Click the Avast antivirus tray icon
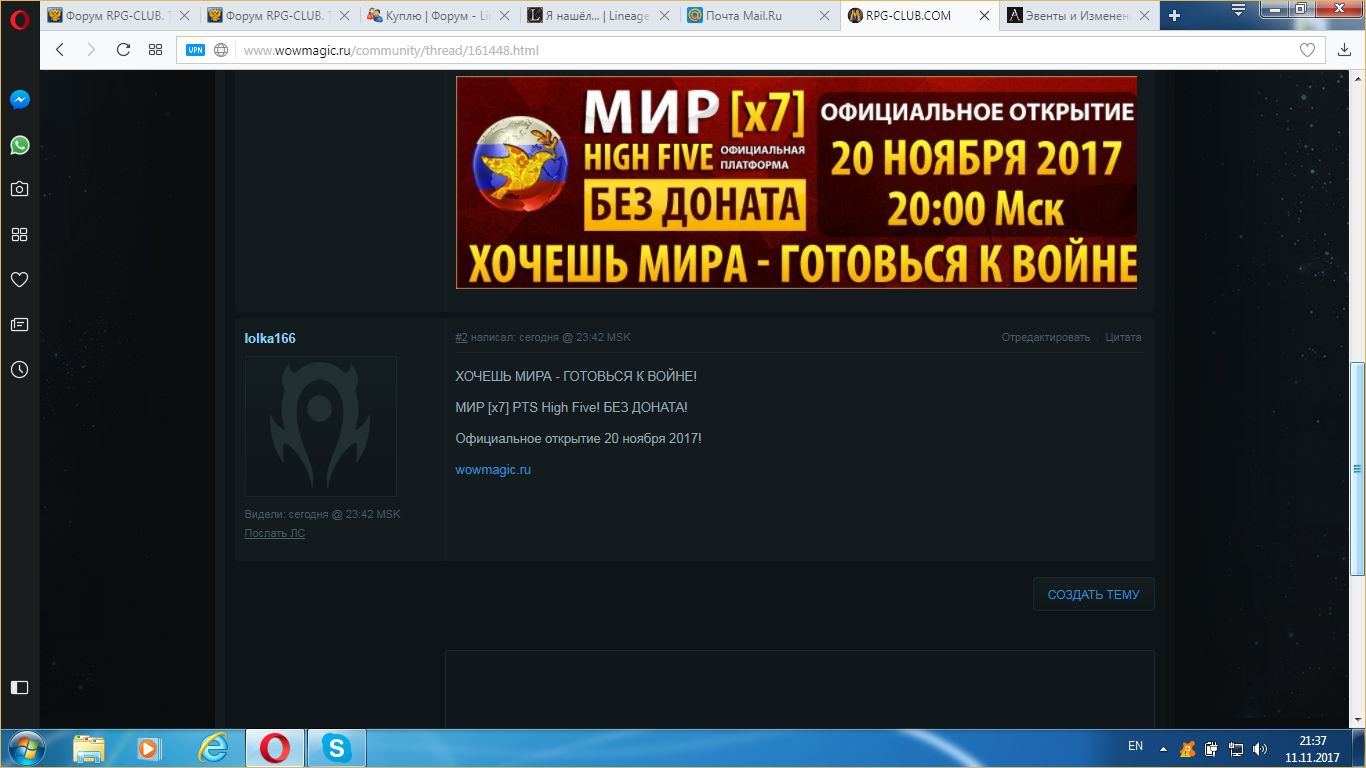The height and width of the screenshot is (768, 1366). [1188, 748]
